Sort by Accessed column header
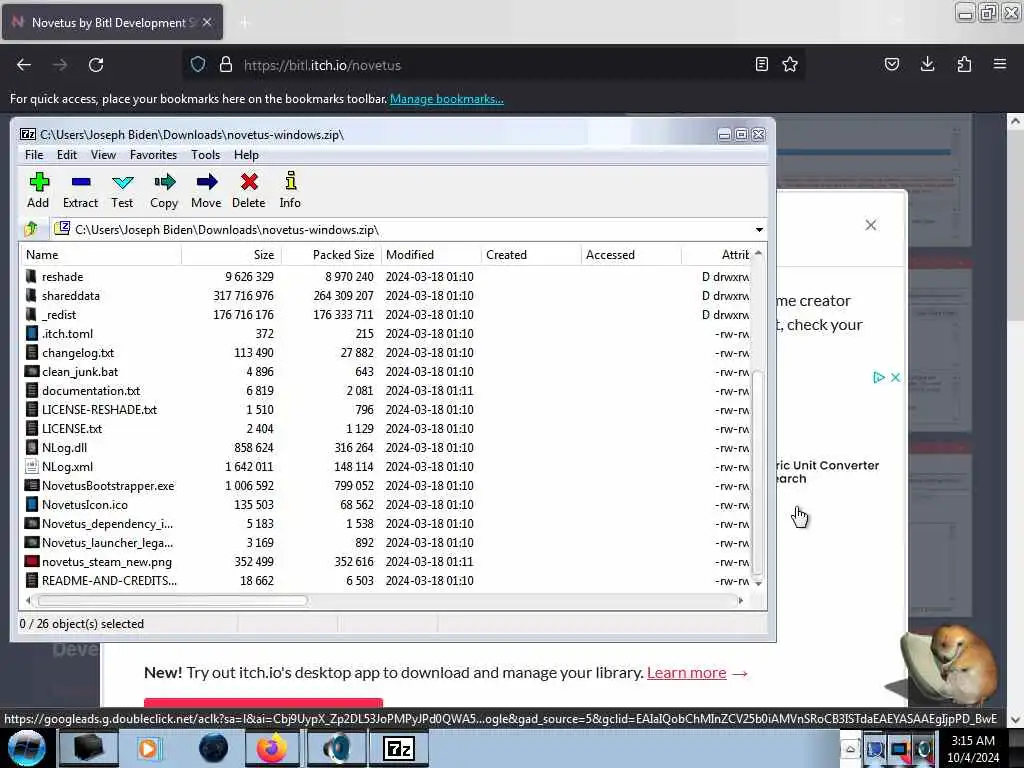This screenshot has width=1024, height=768. coord(630,255)
